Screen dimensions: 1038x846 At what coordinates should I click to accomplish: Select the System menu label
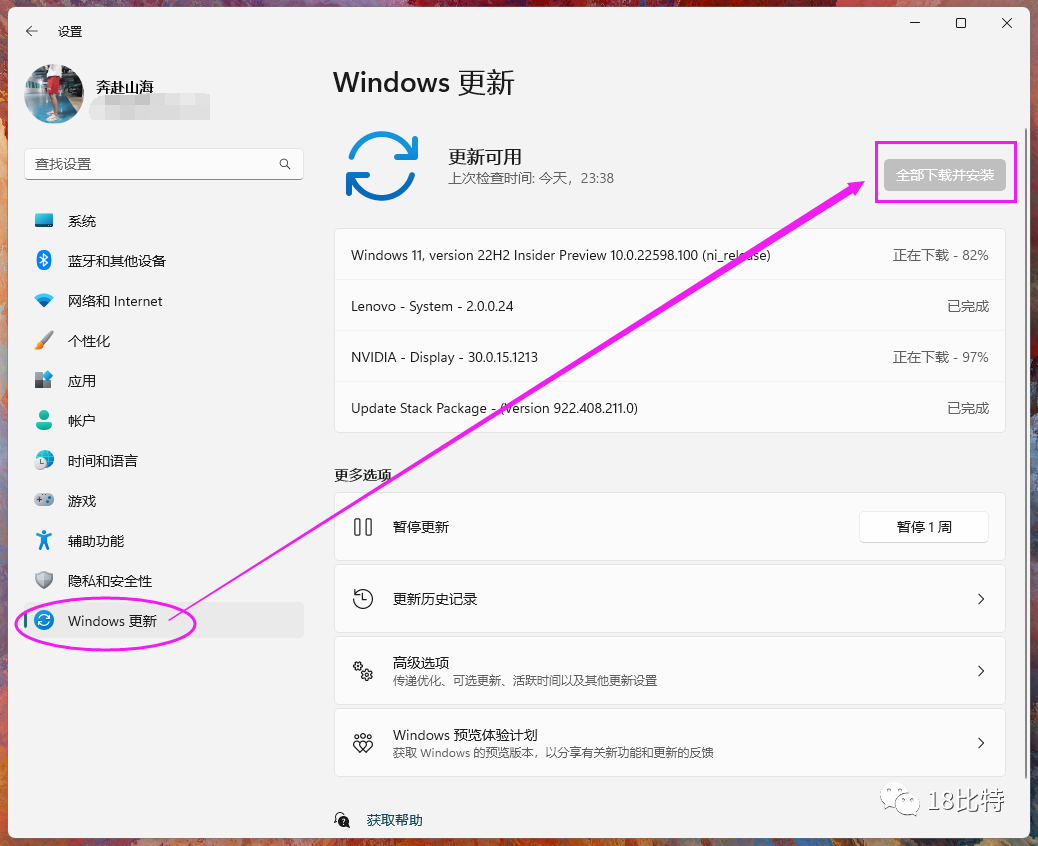pyautogui.click(x=82, y=221)
